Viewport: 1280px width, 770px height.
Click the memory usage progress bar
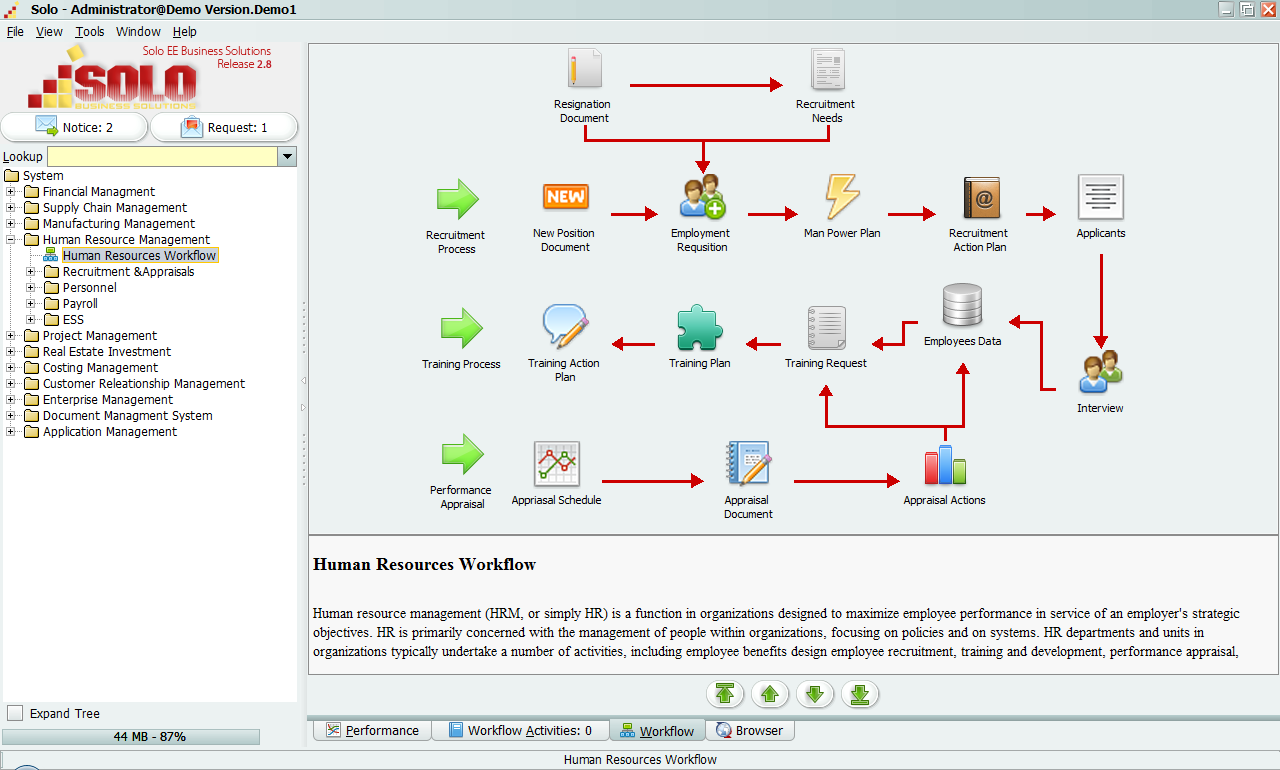[131, 737]
